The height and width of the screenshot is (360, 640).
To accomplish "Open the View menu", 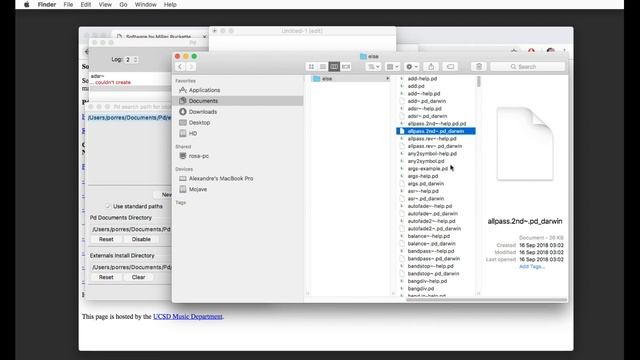I will (105, 4).
